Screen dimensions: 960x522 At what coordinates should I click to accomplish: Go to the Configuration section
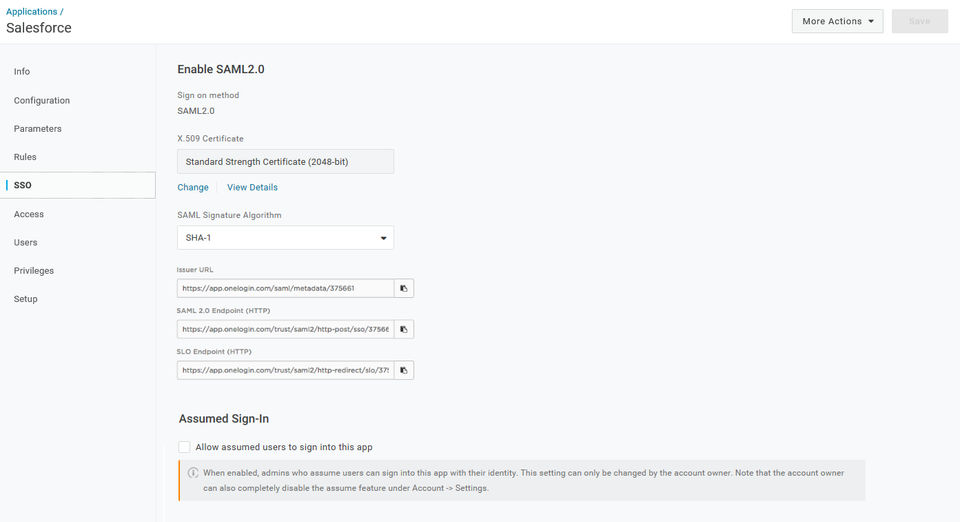(42, 100)
